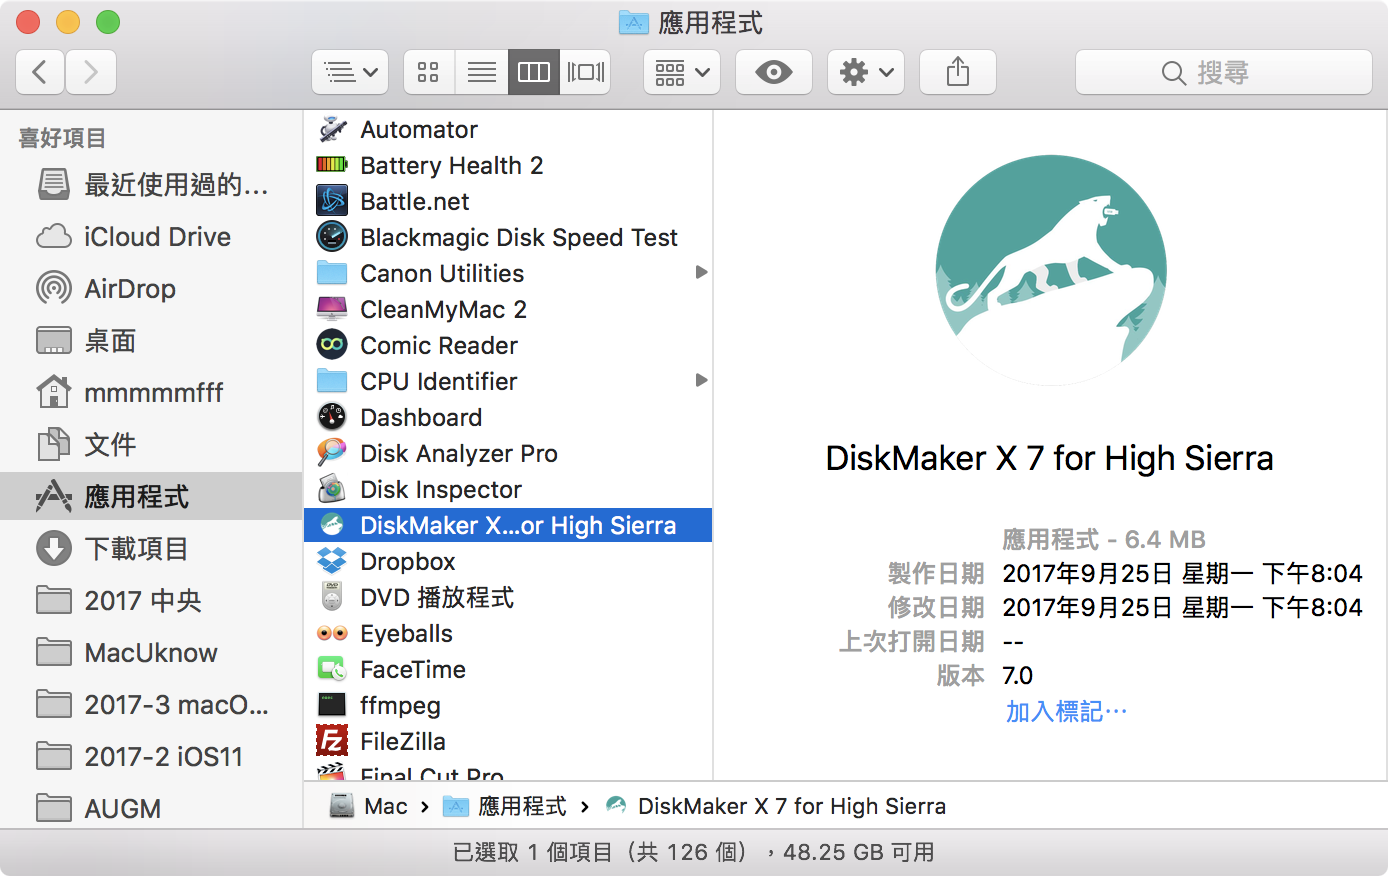Select the Eyeballs app icon
Viewport: 1388px width, 876px height.
[332, 633]
